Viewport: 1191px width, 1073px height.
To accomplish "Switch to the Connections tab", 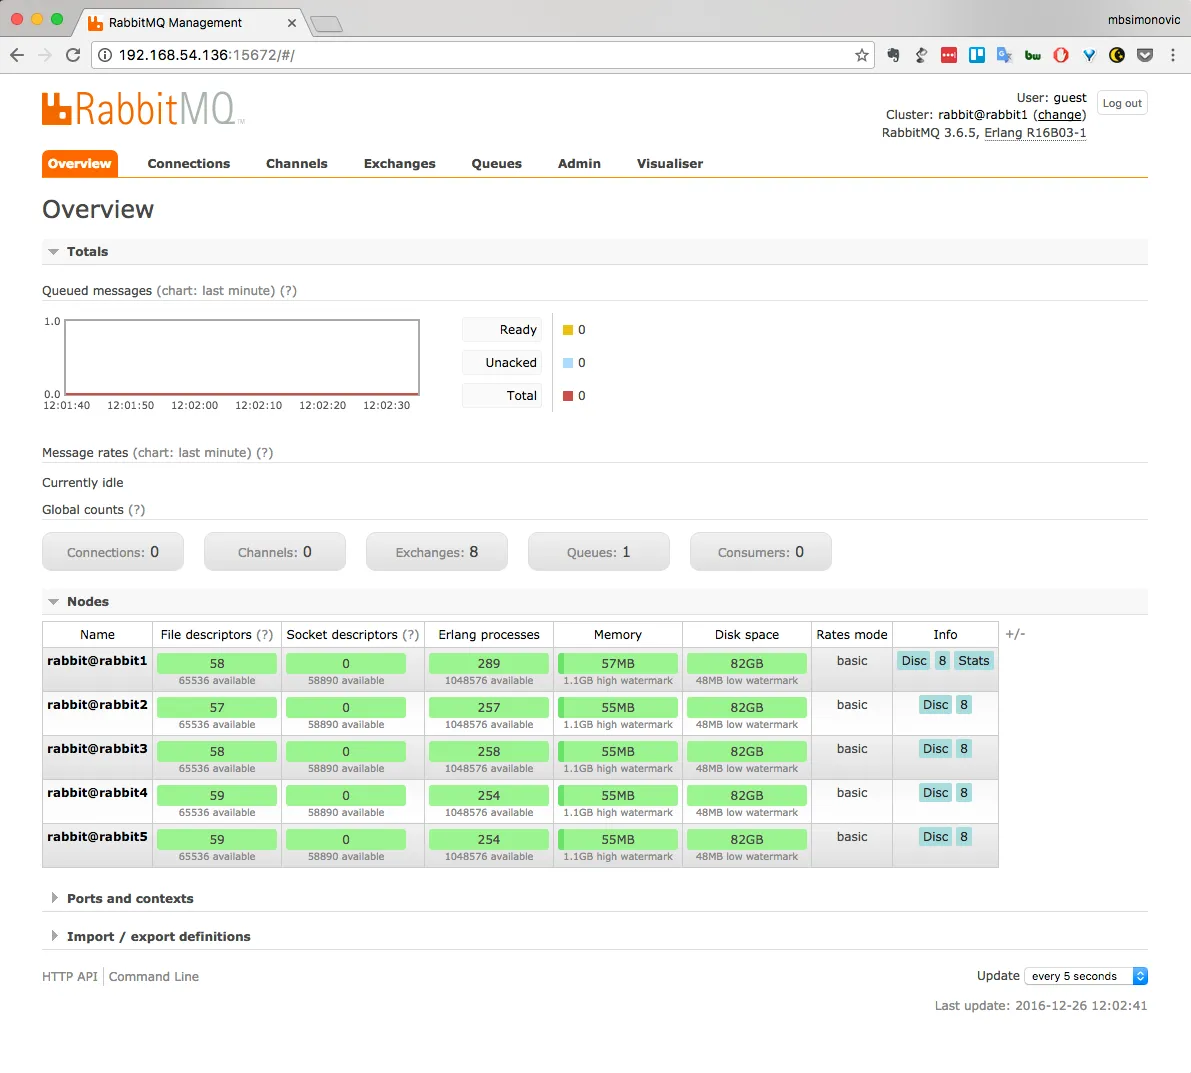I will click(188, 163).
